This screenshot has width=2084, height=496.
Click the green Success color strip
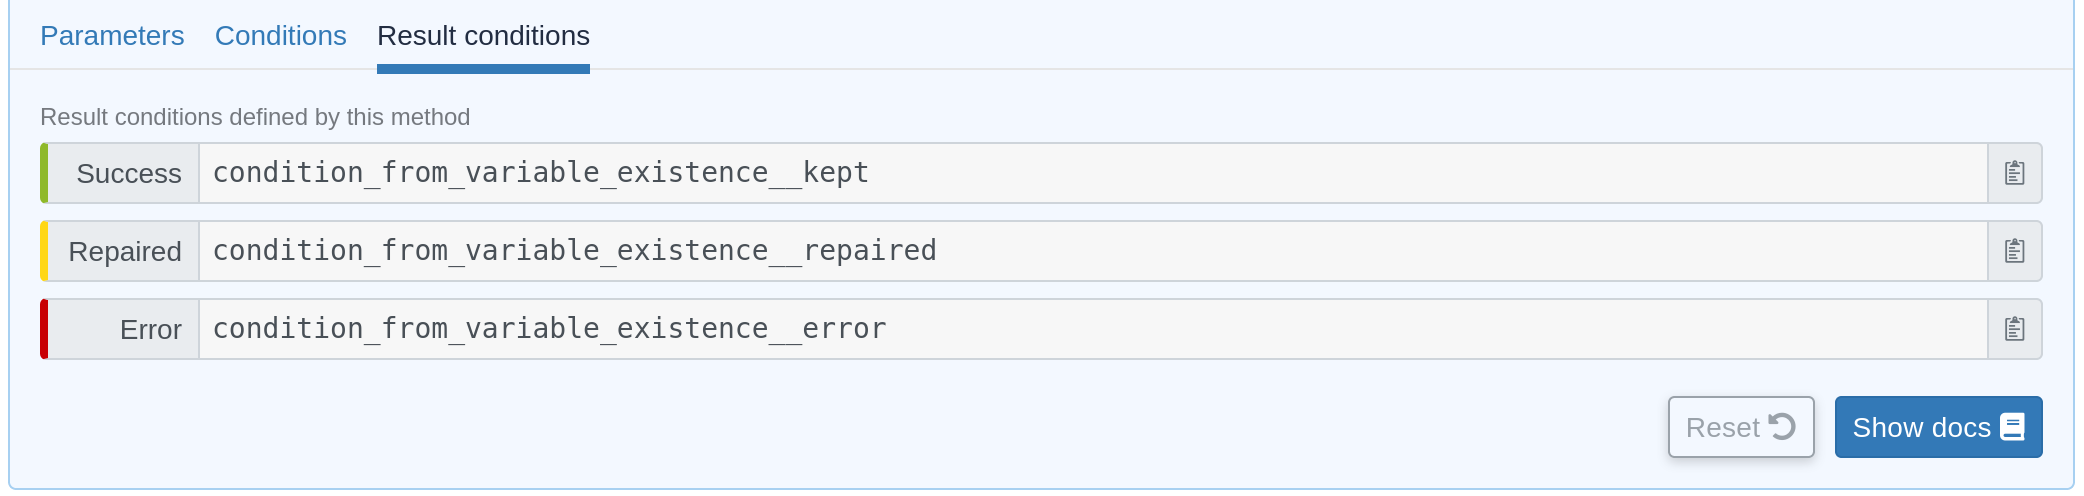tap(44, 173)
